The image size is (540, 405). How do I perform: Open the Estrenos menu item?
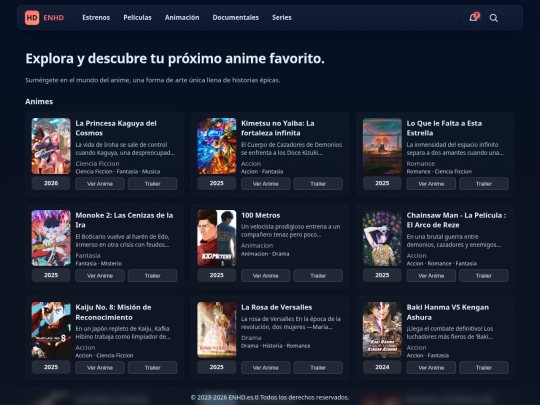click(x=96, y=18)
